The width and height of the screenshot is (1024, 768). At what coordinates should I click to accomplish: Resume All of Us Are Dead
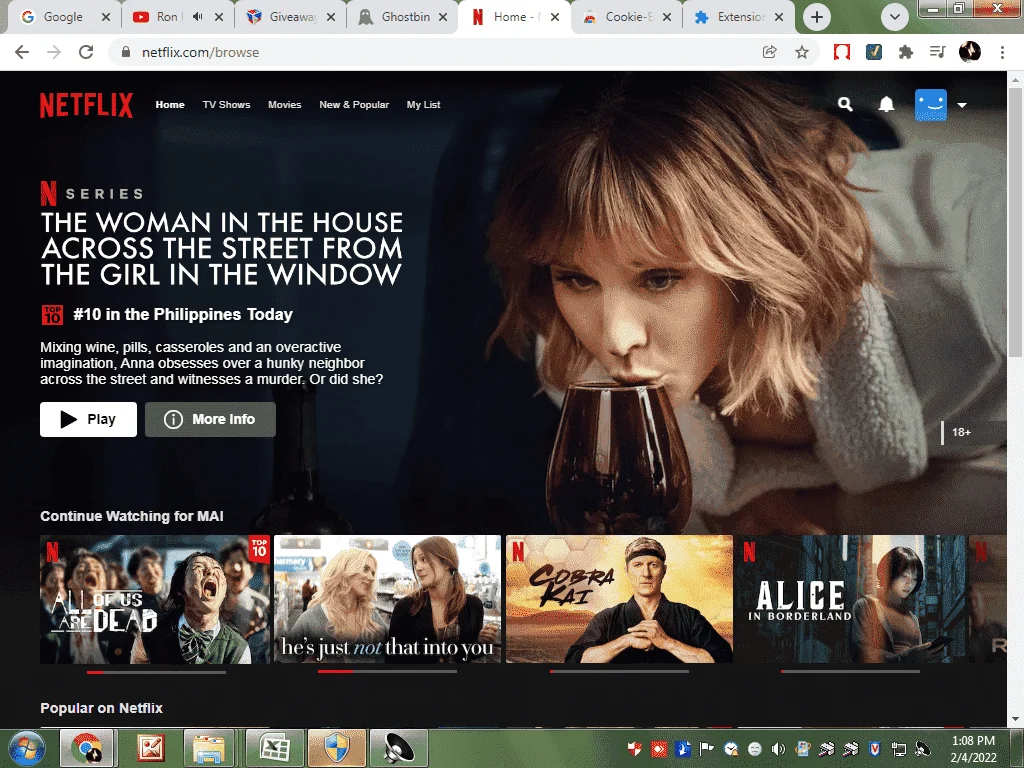pos(155,599)
